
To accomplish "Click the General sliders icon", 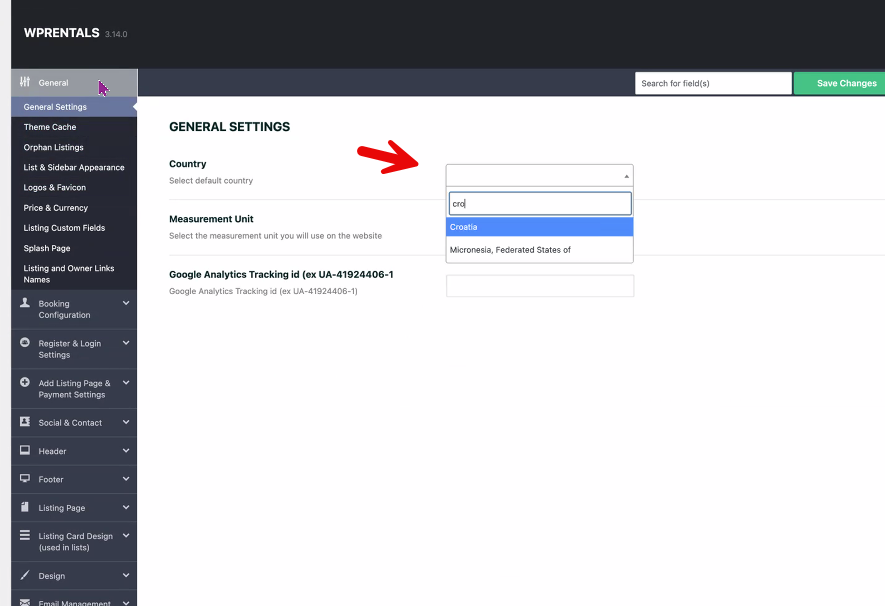I will point(25,82).
